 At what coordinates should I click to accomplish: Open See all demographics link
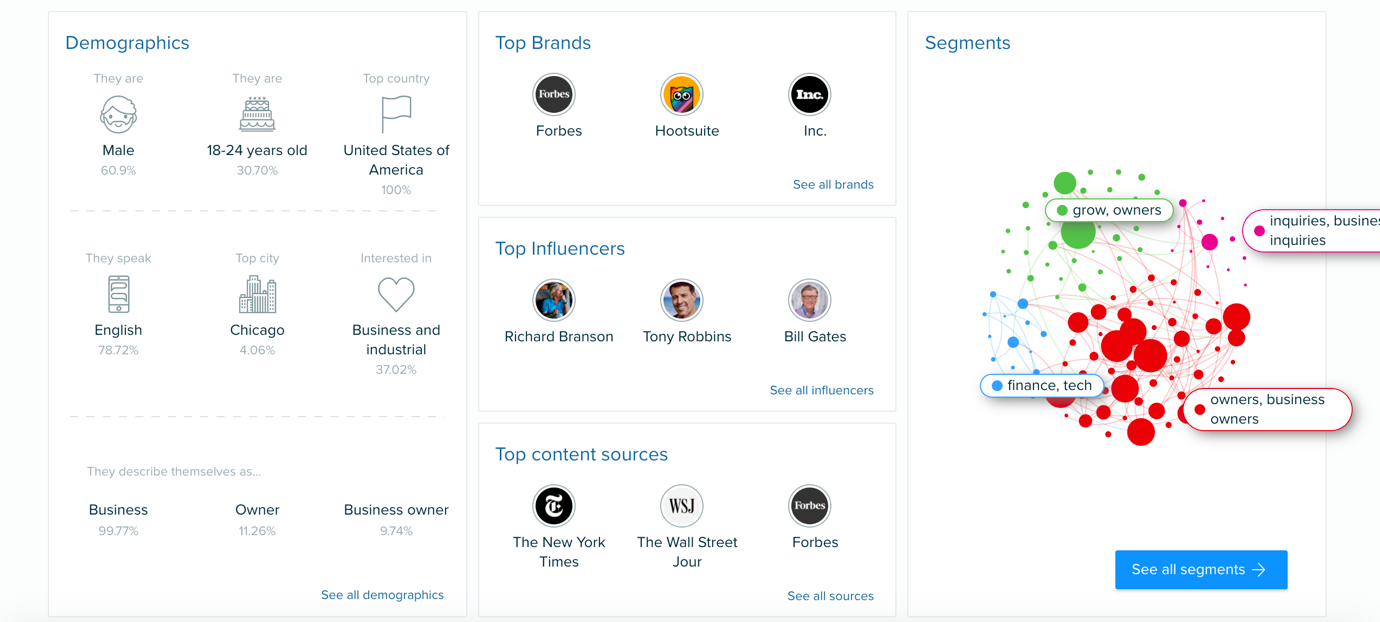pos(382,595)
